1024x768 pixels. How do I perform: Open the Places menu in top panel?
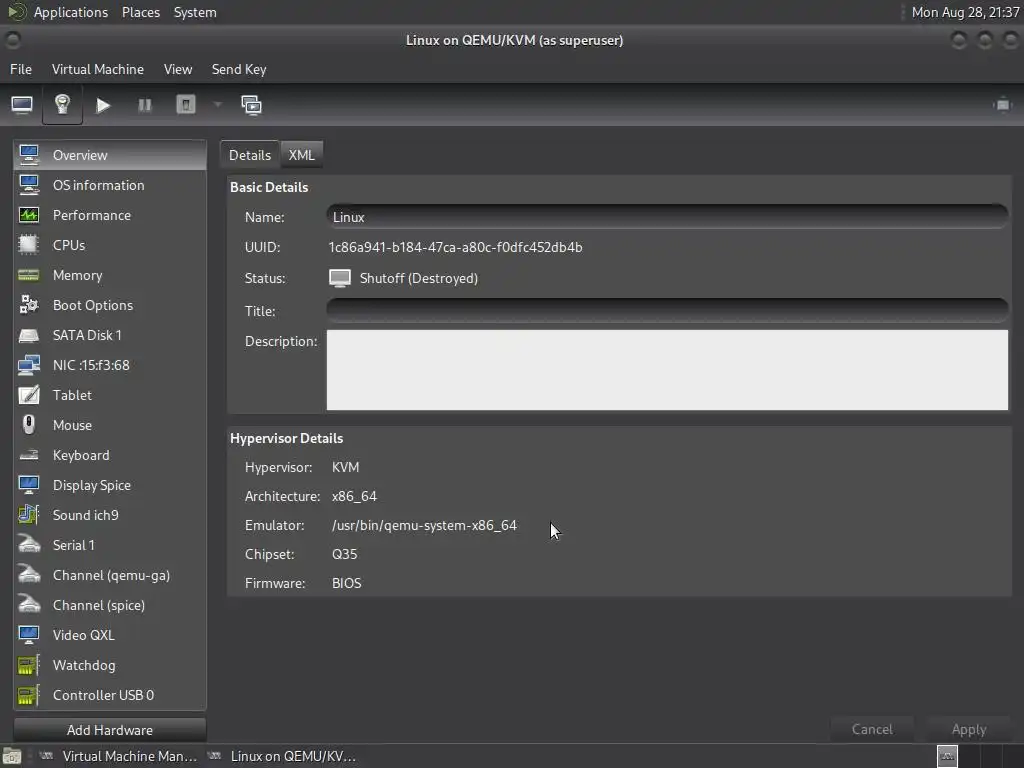tap(140, 12)
